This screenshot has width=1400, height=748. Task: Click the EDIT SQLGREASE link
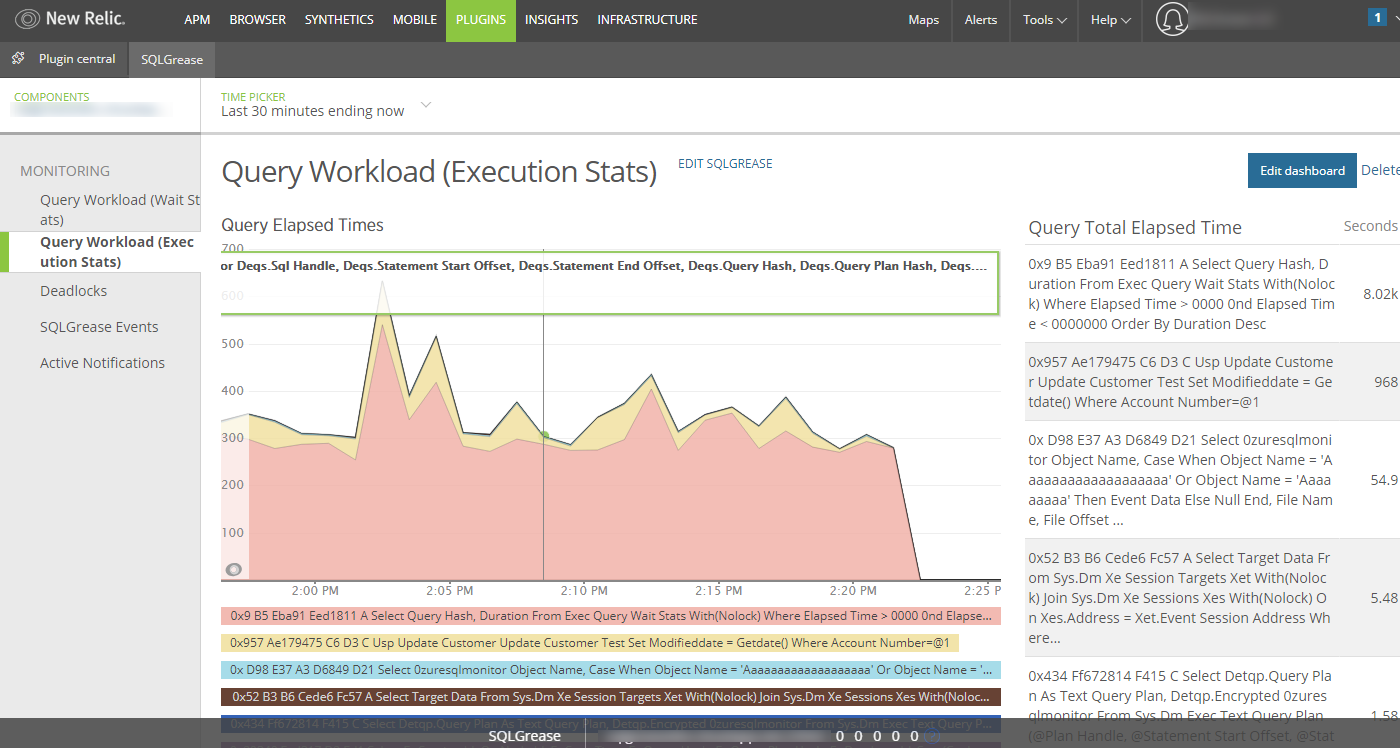click(725, 164)
